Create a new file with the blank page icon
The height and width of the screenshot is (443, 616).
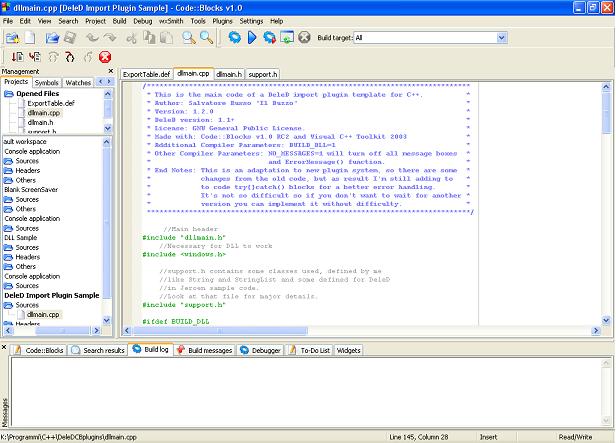pos(30,38)
